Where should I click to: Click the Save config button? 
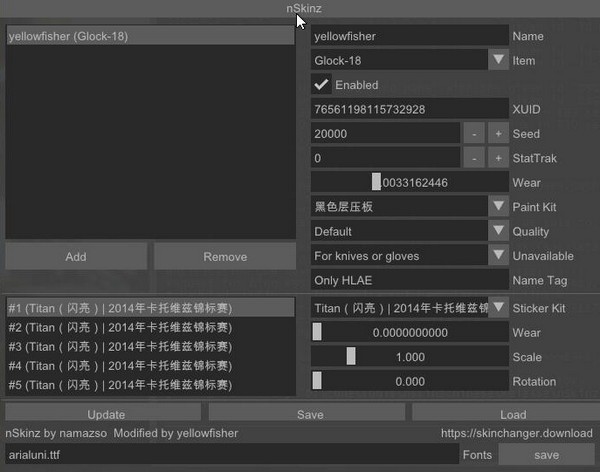point(307,413)
